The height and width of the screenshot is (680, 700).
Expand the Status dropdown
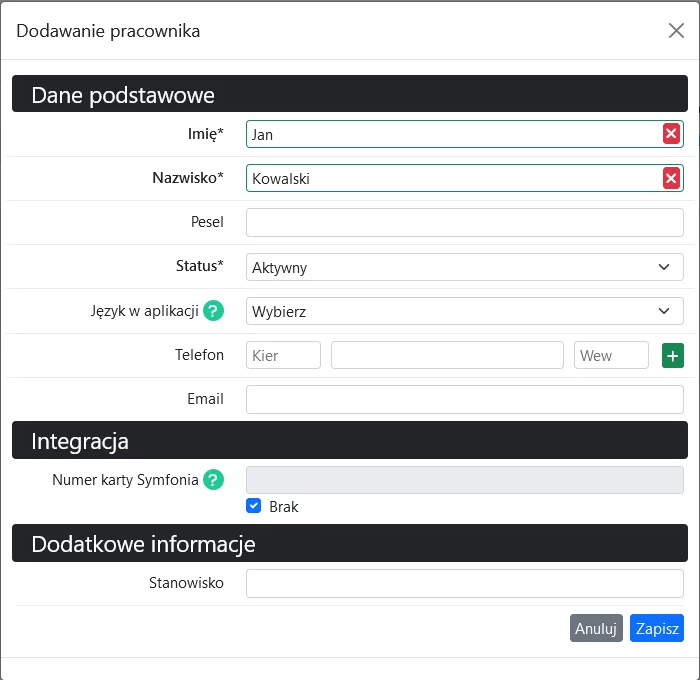[x=464, y=267]
